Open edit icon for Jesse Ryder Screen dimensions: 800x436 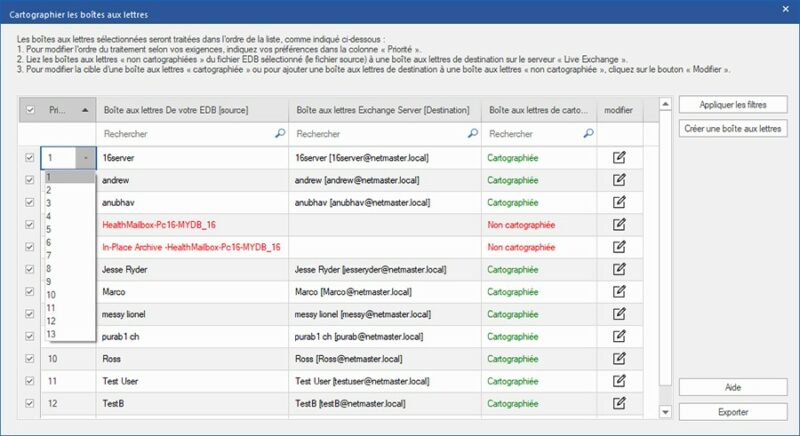pyautogui.click(x=619, y=269)
